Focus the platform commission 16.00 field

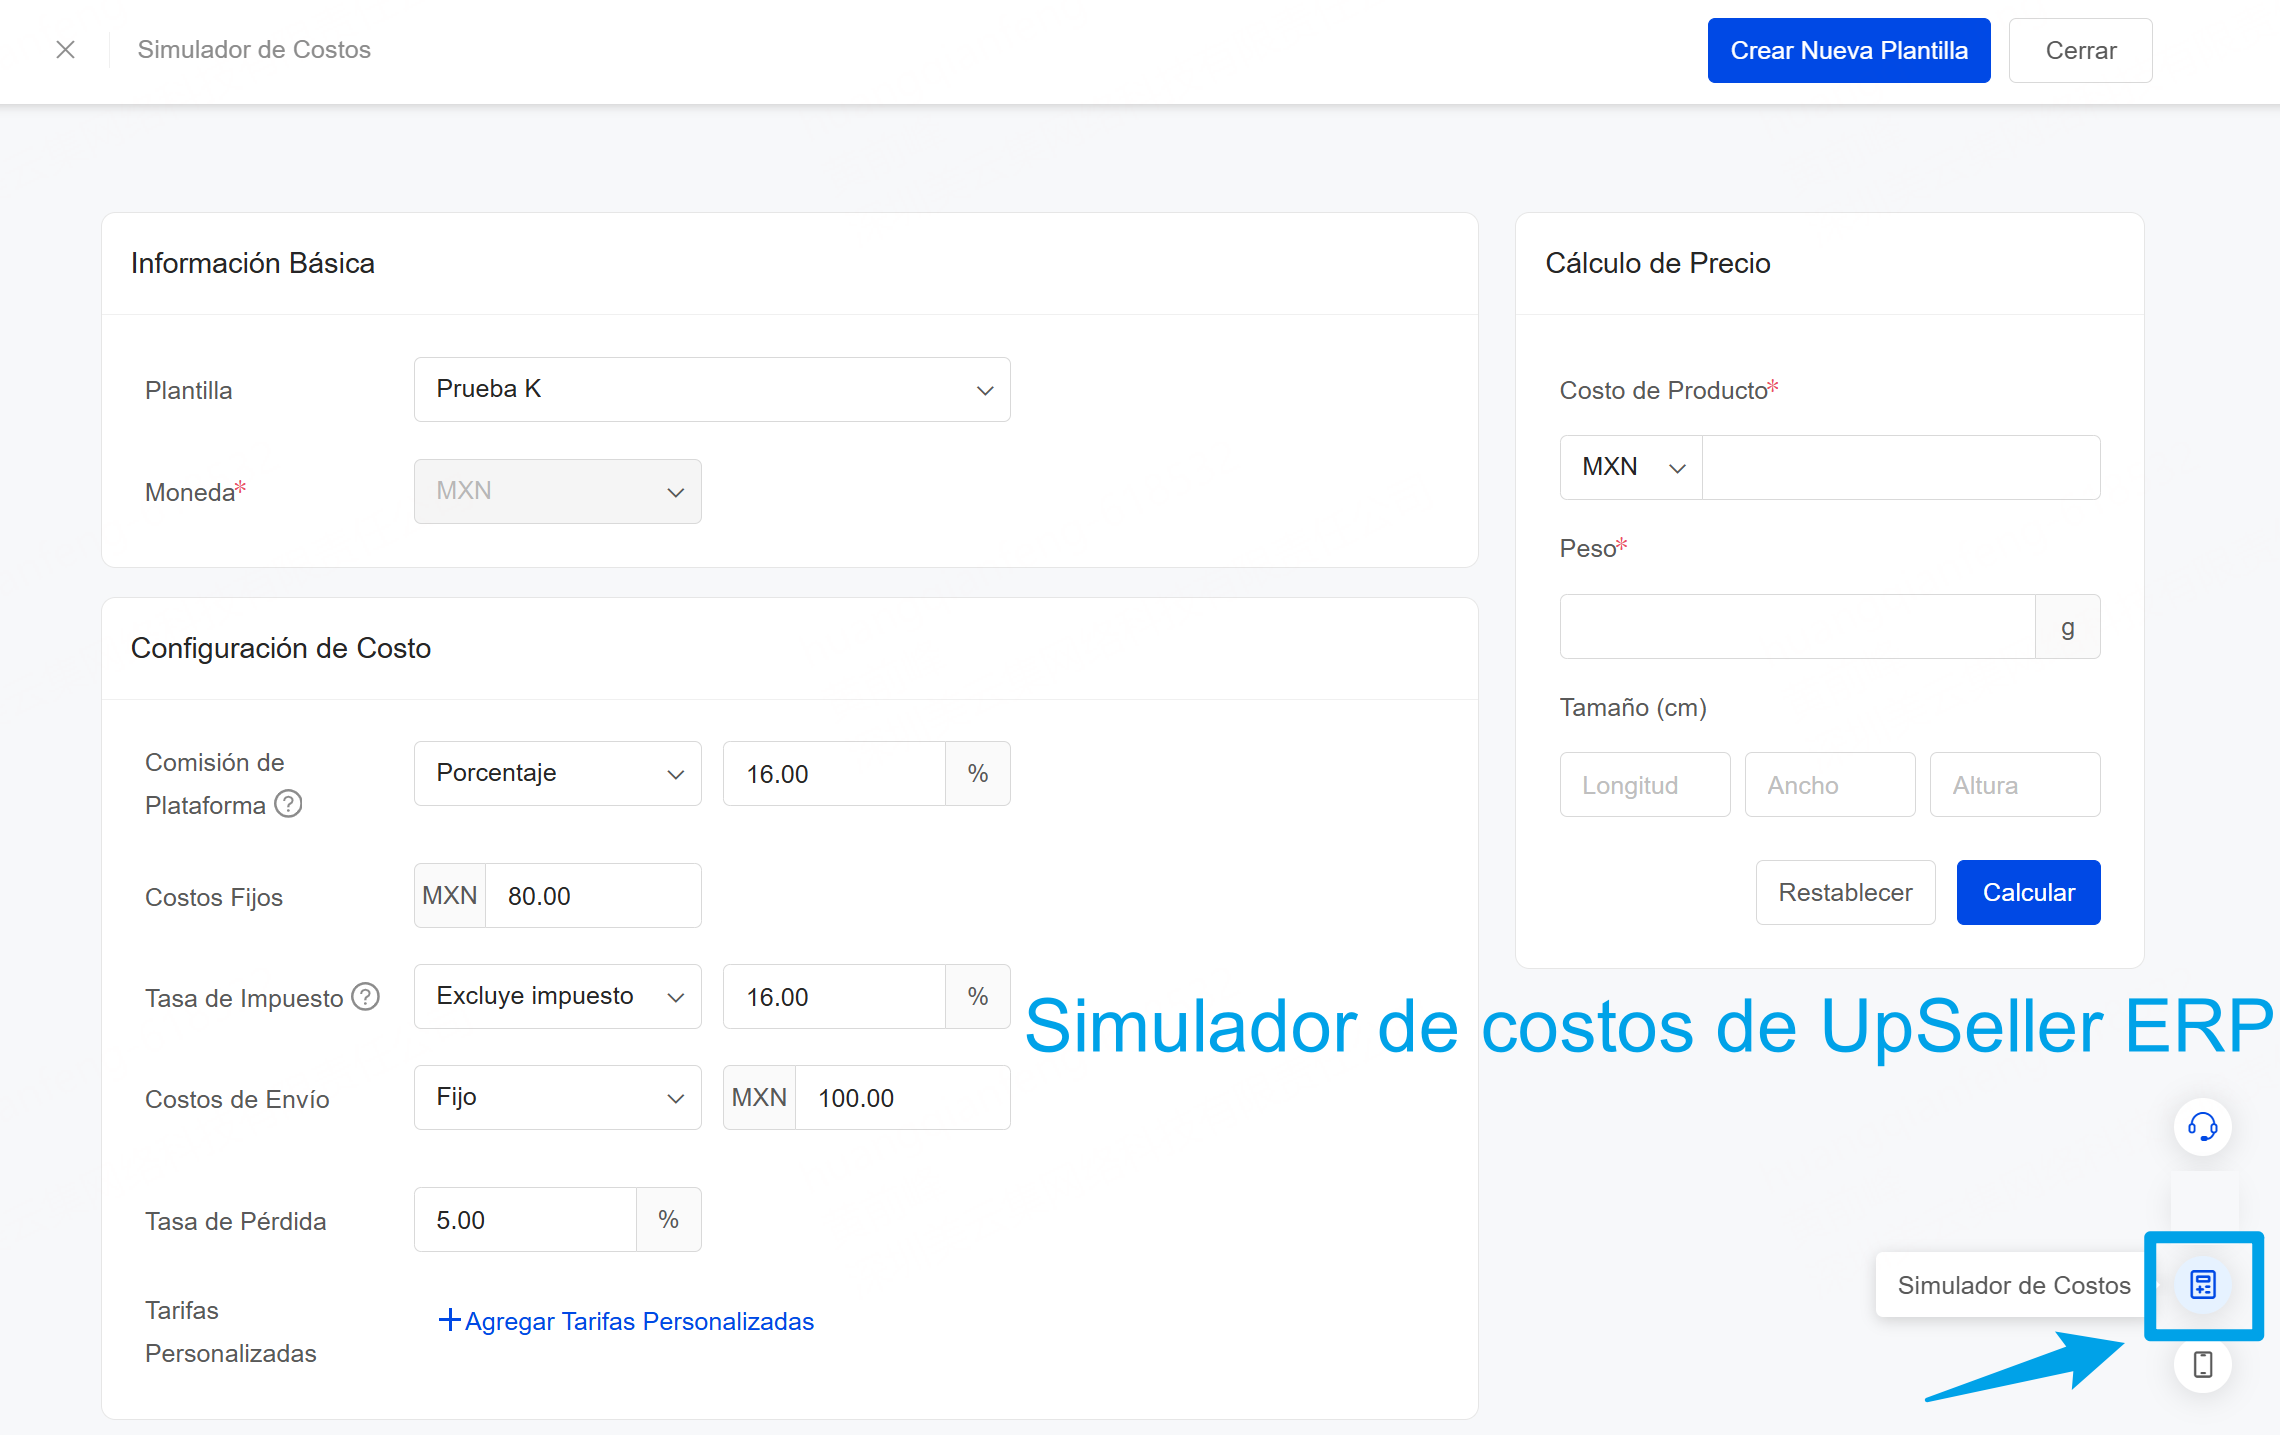(834, 773)
